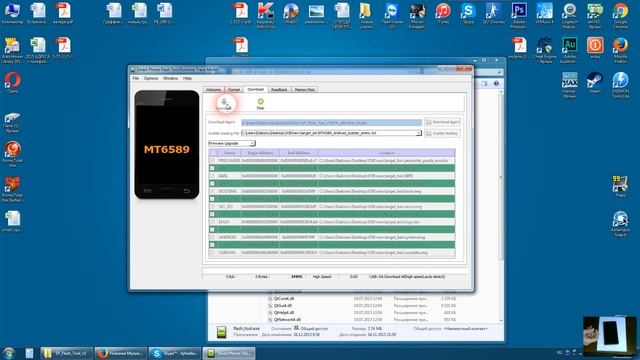The height and width of the screenshot is (360, 640).
Task: Click the flash_tool.exe icon in Explorer details pane
Action: click(x=222, y=332)
